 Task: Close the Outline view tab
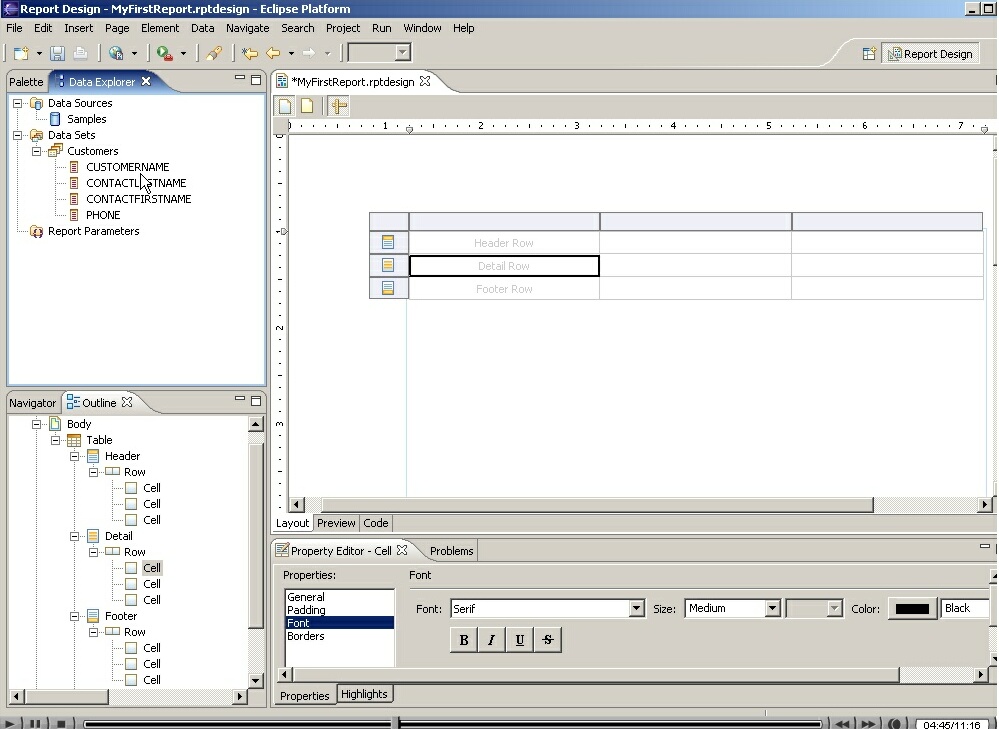127,402
